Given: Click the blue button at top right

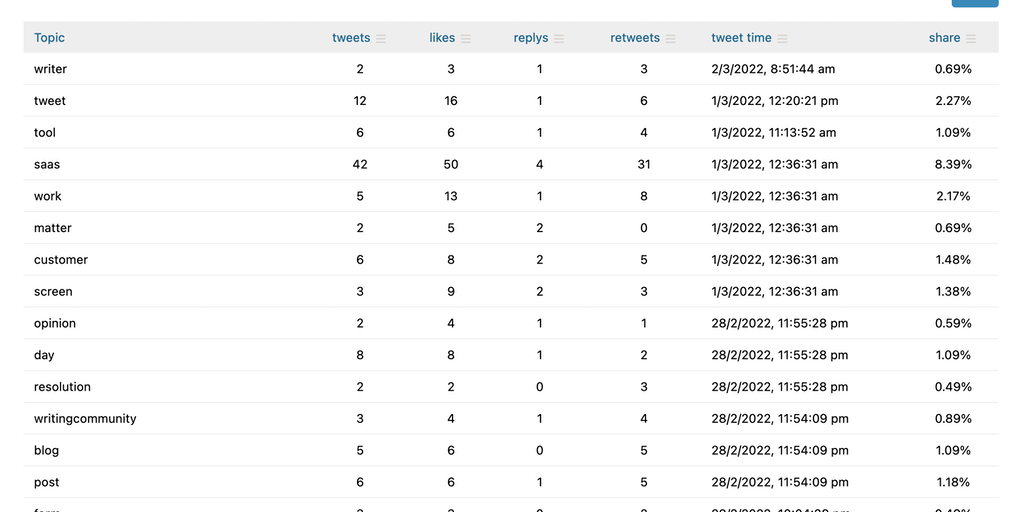Looking at the screenshot, I should point(974,4).
